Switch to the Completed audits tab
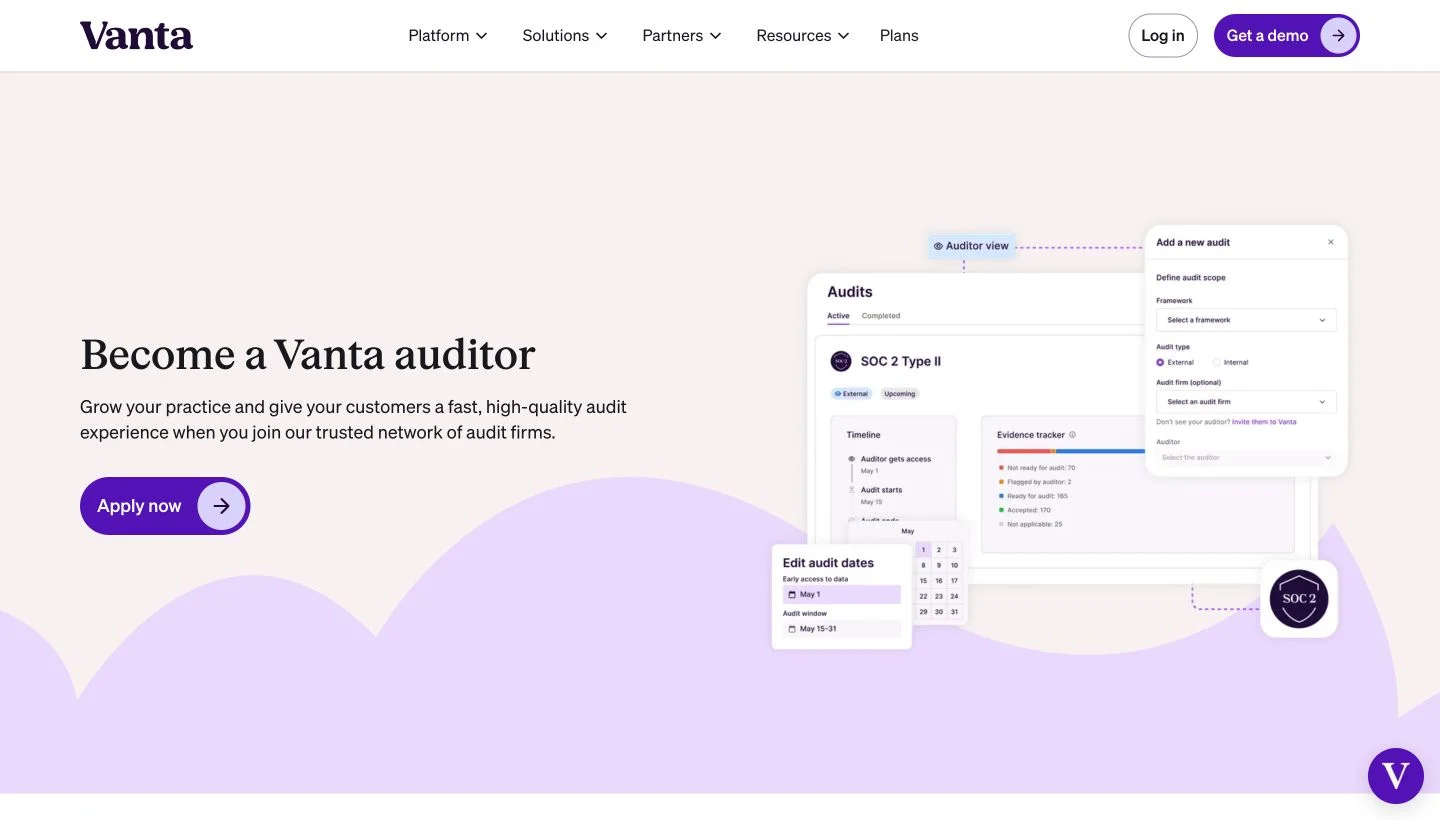This screenshot has height=820, width=1440. pyautogui.click(x=881, y=316)
